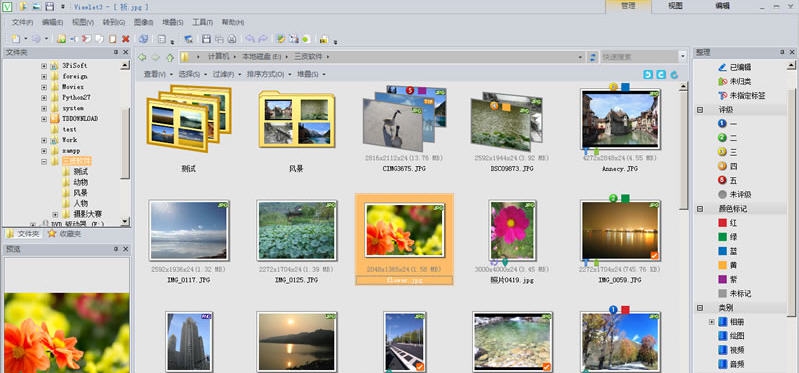Open the 图像 menu
Viewport: 799px width, 373px height.
coord(144,22)
